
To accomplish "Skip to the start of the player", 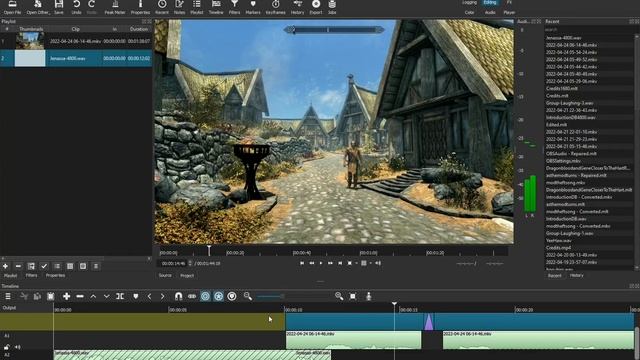I will coord(302,263).
